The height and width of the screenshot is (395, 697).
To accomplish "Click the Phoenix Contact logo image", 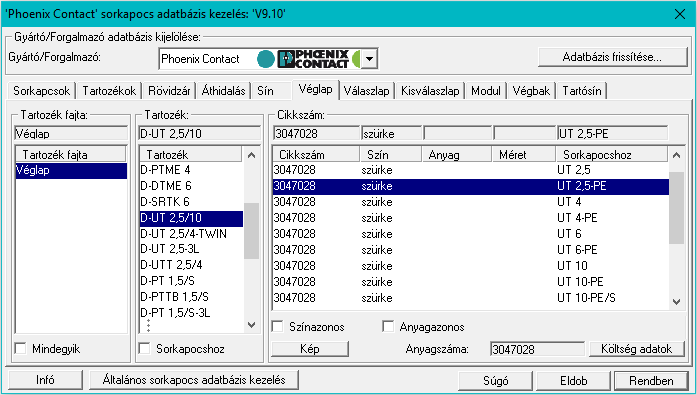I will pos(313,59).
